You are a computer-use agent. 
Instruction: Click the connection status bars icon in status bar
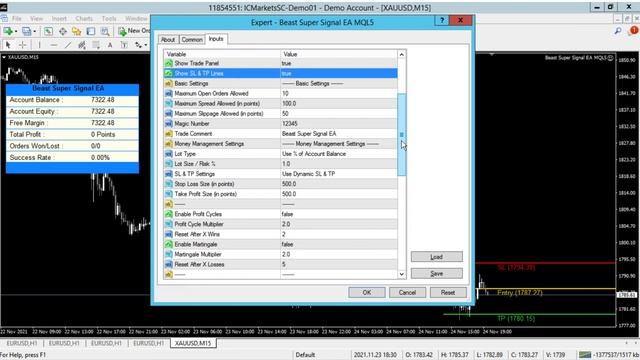584,355
